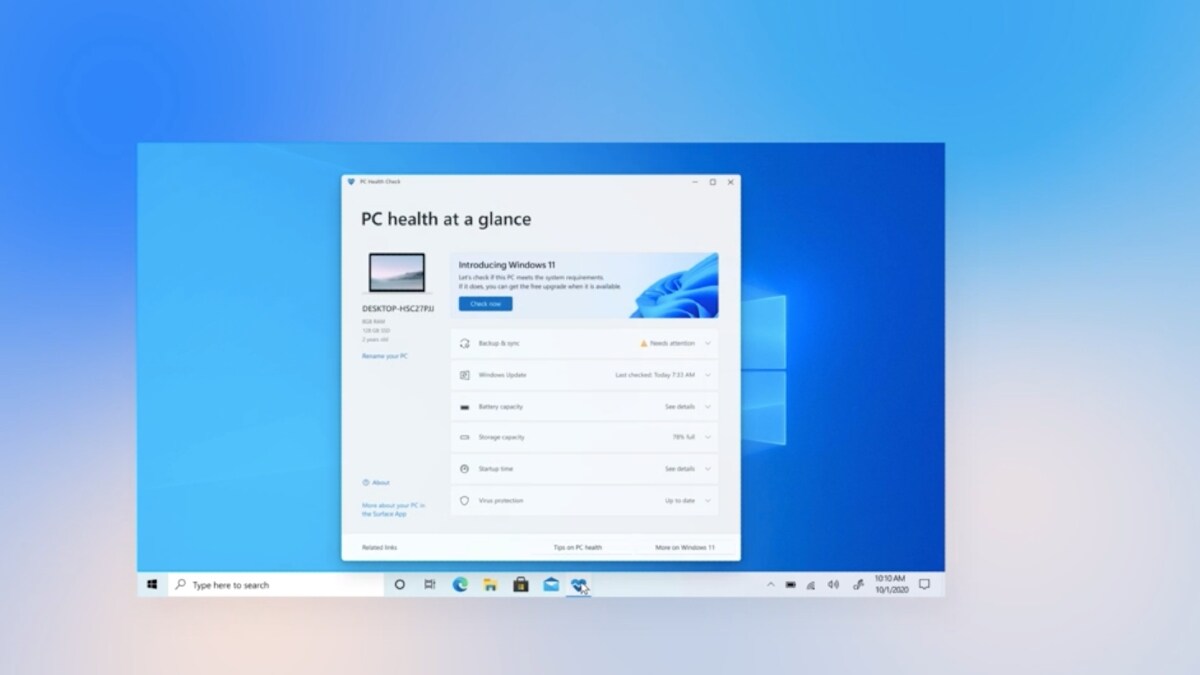1200x675 pixels.
Task: Expand the Virus protection section
Action: tap(709, 501)
